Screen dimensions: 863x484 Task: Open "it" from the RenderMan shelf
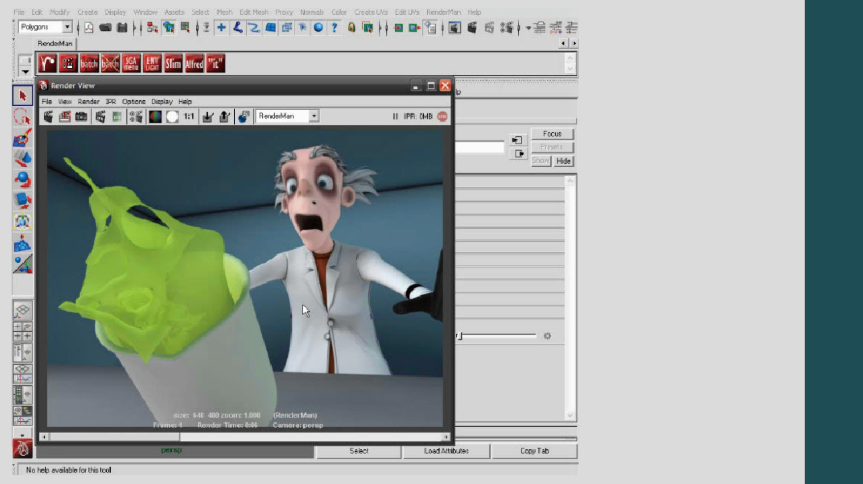point(215,63)
